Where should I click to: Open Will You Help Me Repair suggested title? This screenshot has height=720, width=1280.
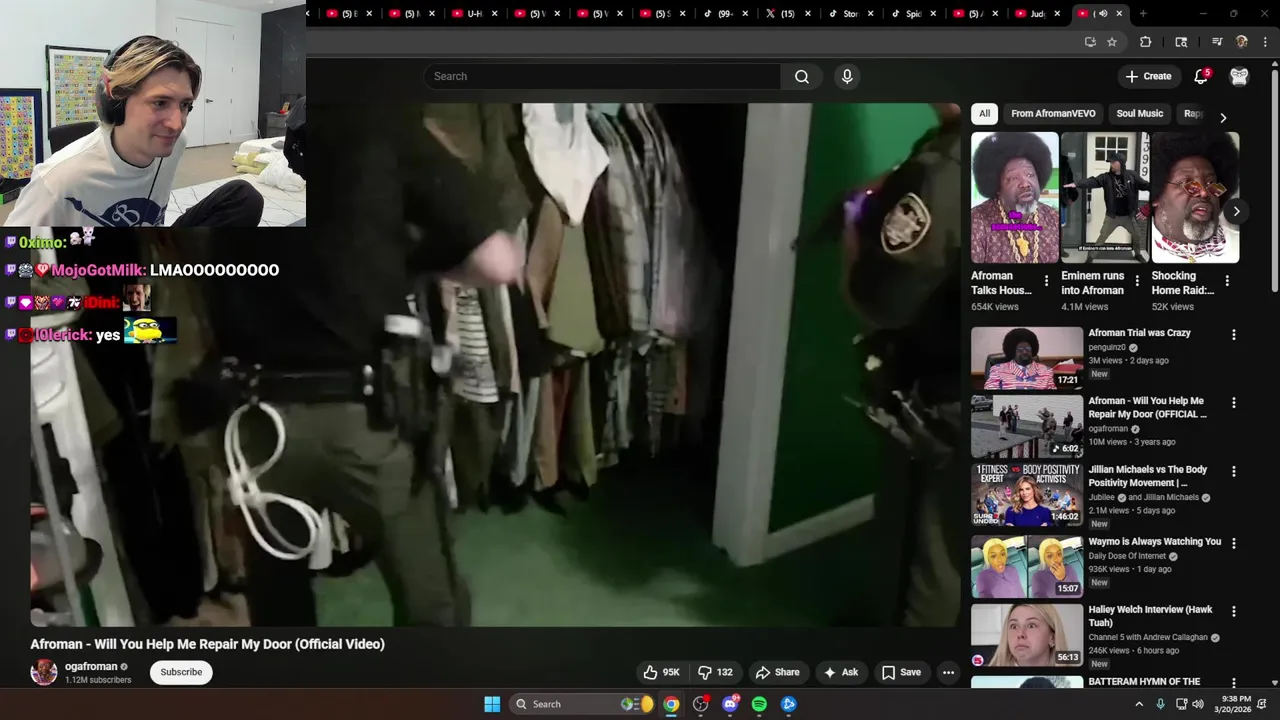point(1147,407)
